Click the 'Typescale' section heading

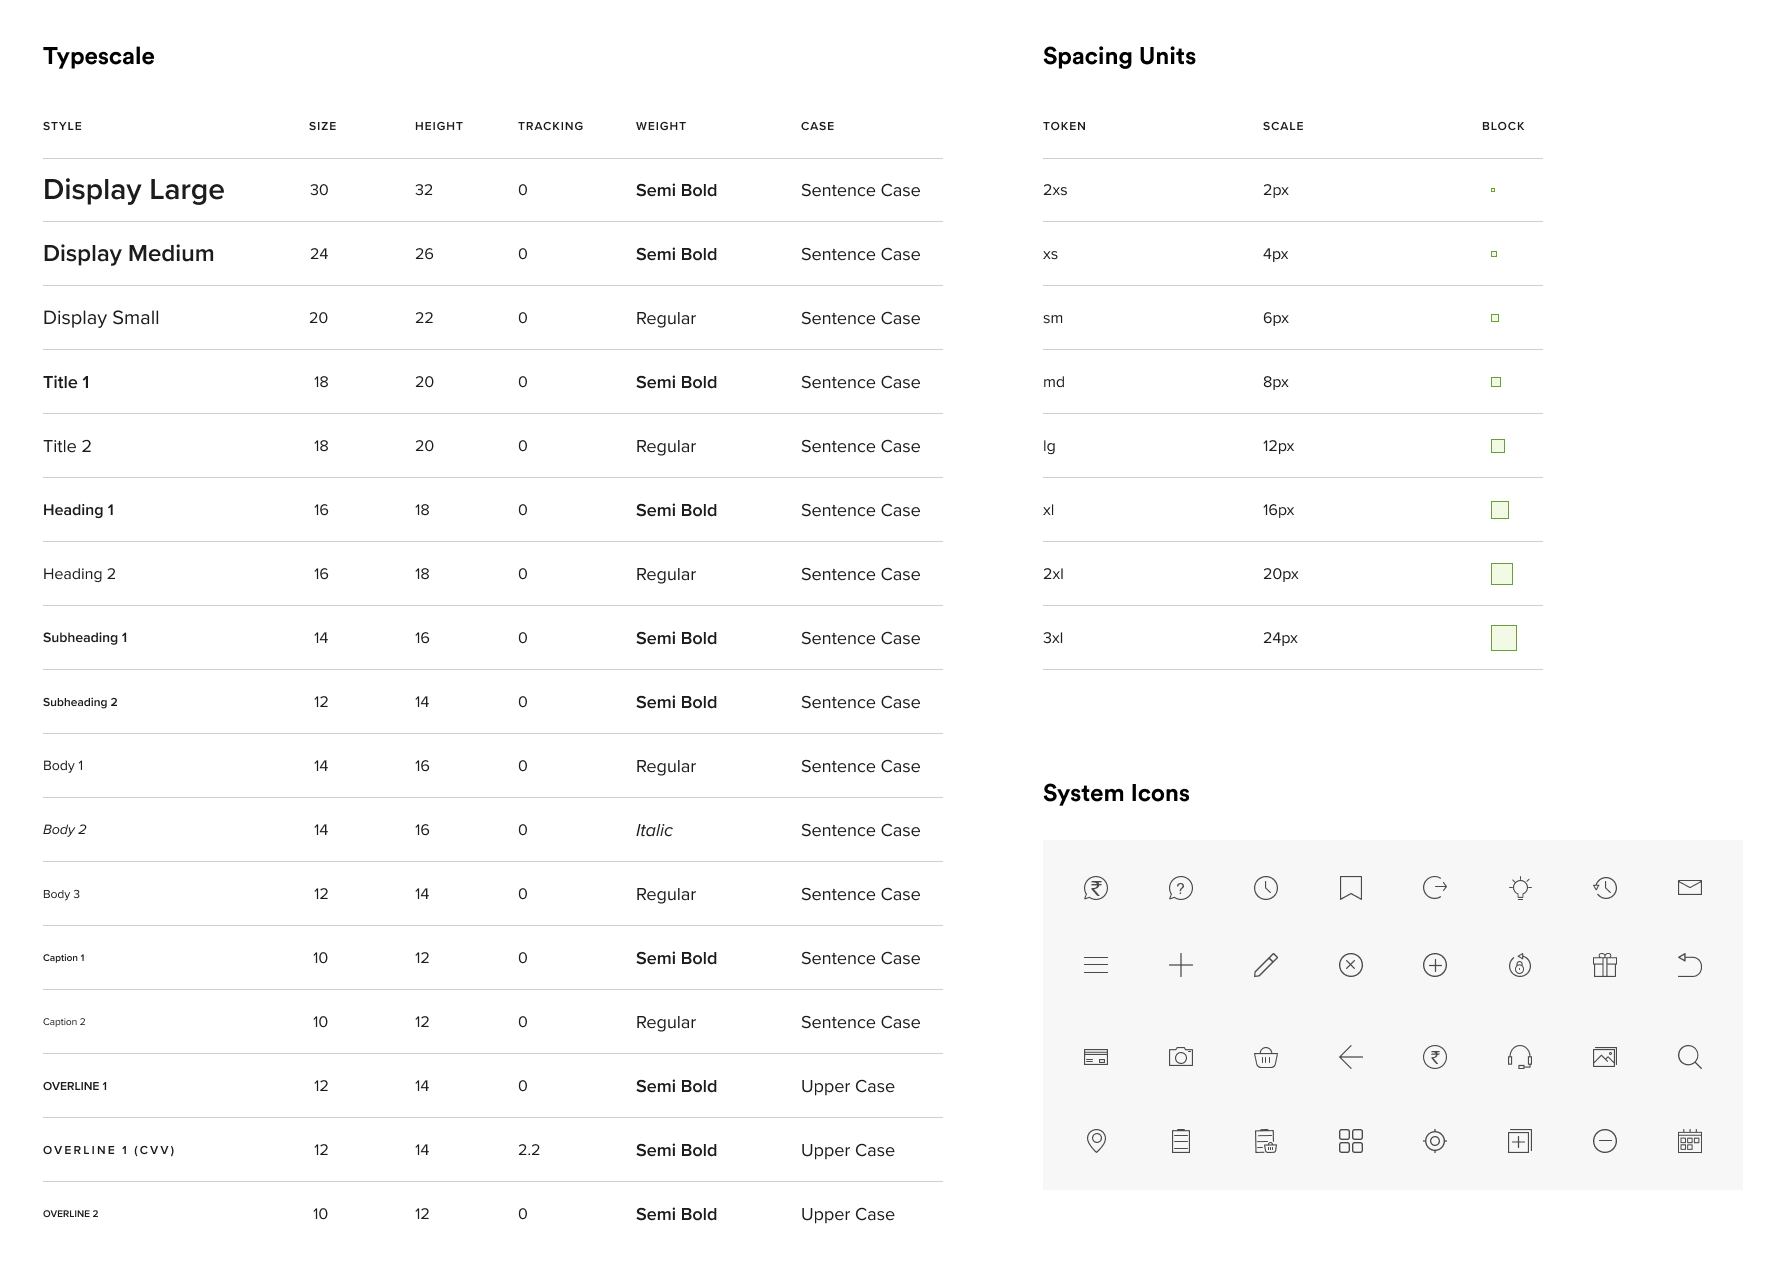tap(99, 56)
